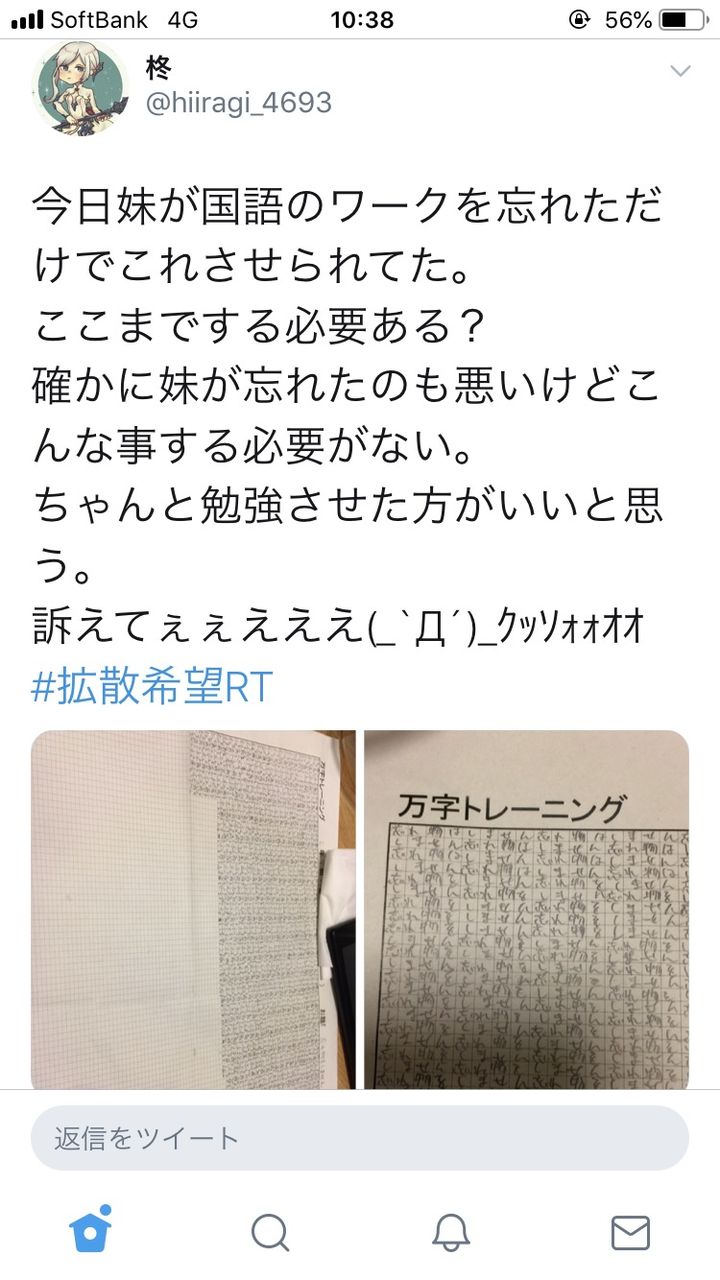Viewport: 720px width, 1280px height.
Task: Open the left graph paper photo
Action: 193,909
